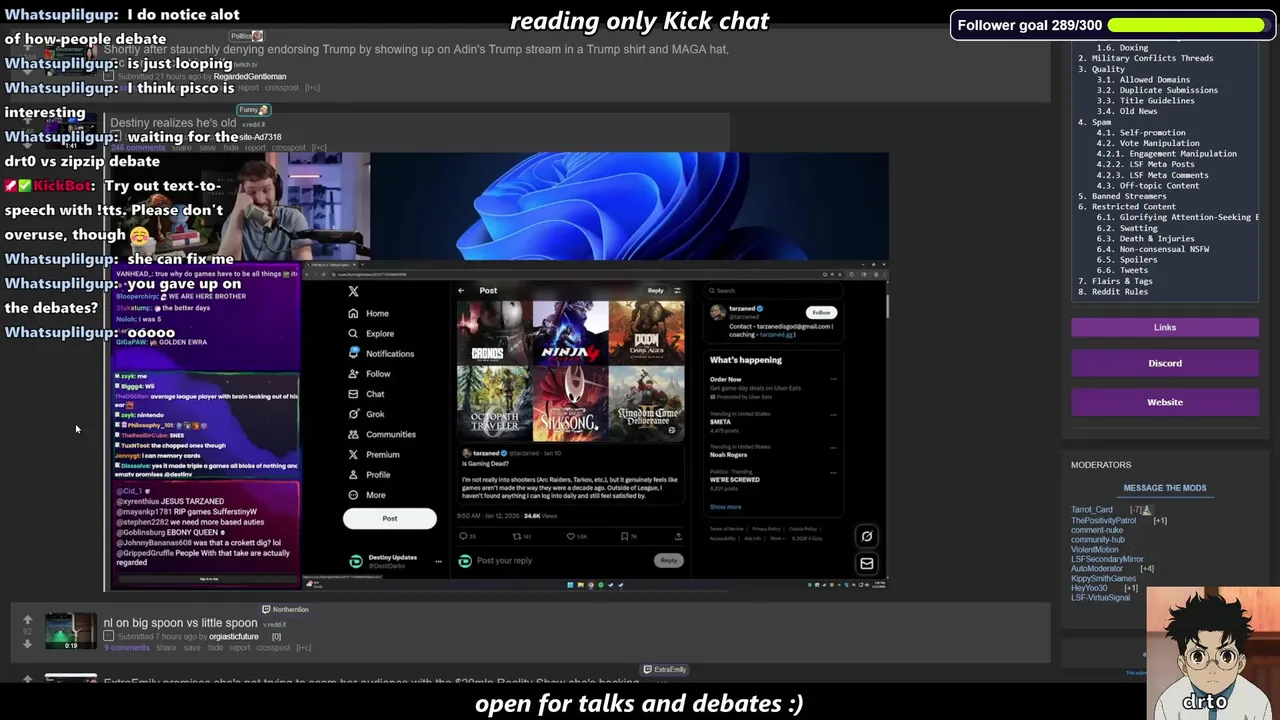Click Reply button in the Post header

pyautogui.click(x=655, y=291)
